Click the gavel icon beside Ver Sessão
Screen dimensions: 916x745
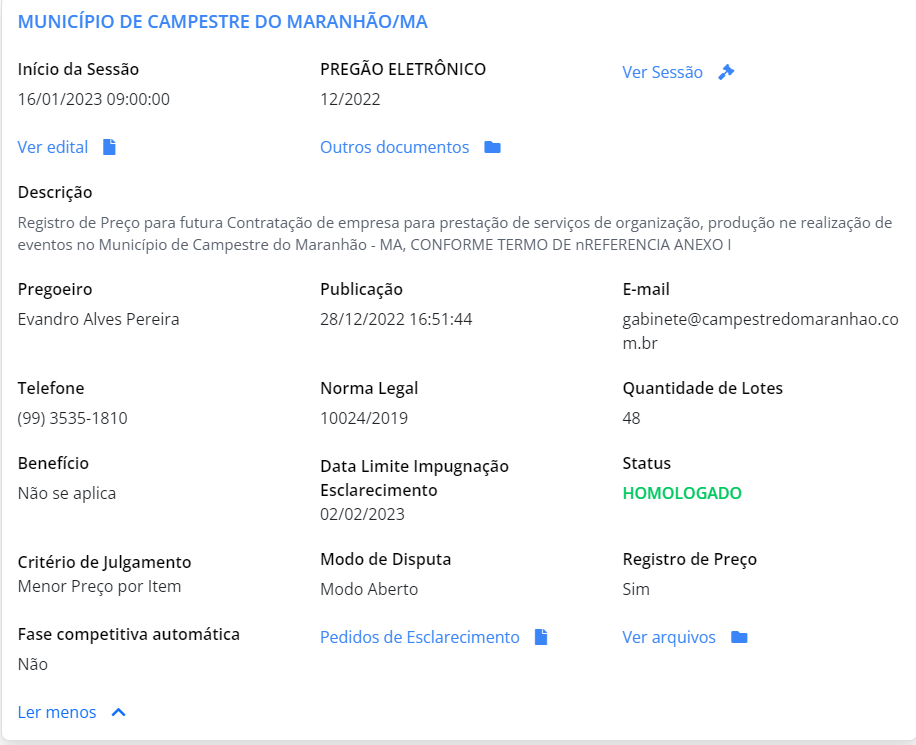(726, 72)
